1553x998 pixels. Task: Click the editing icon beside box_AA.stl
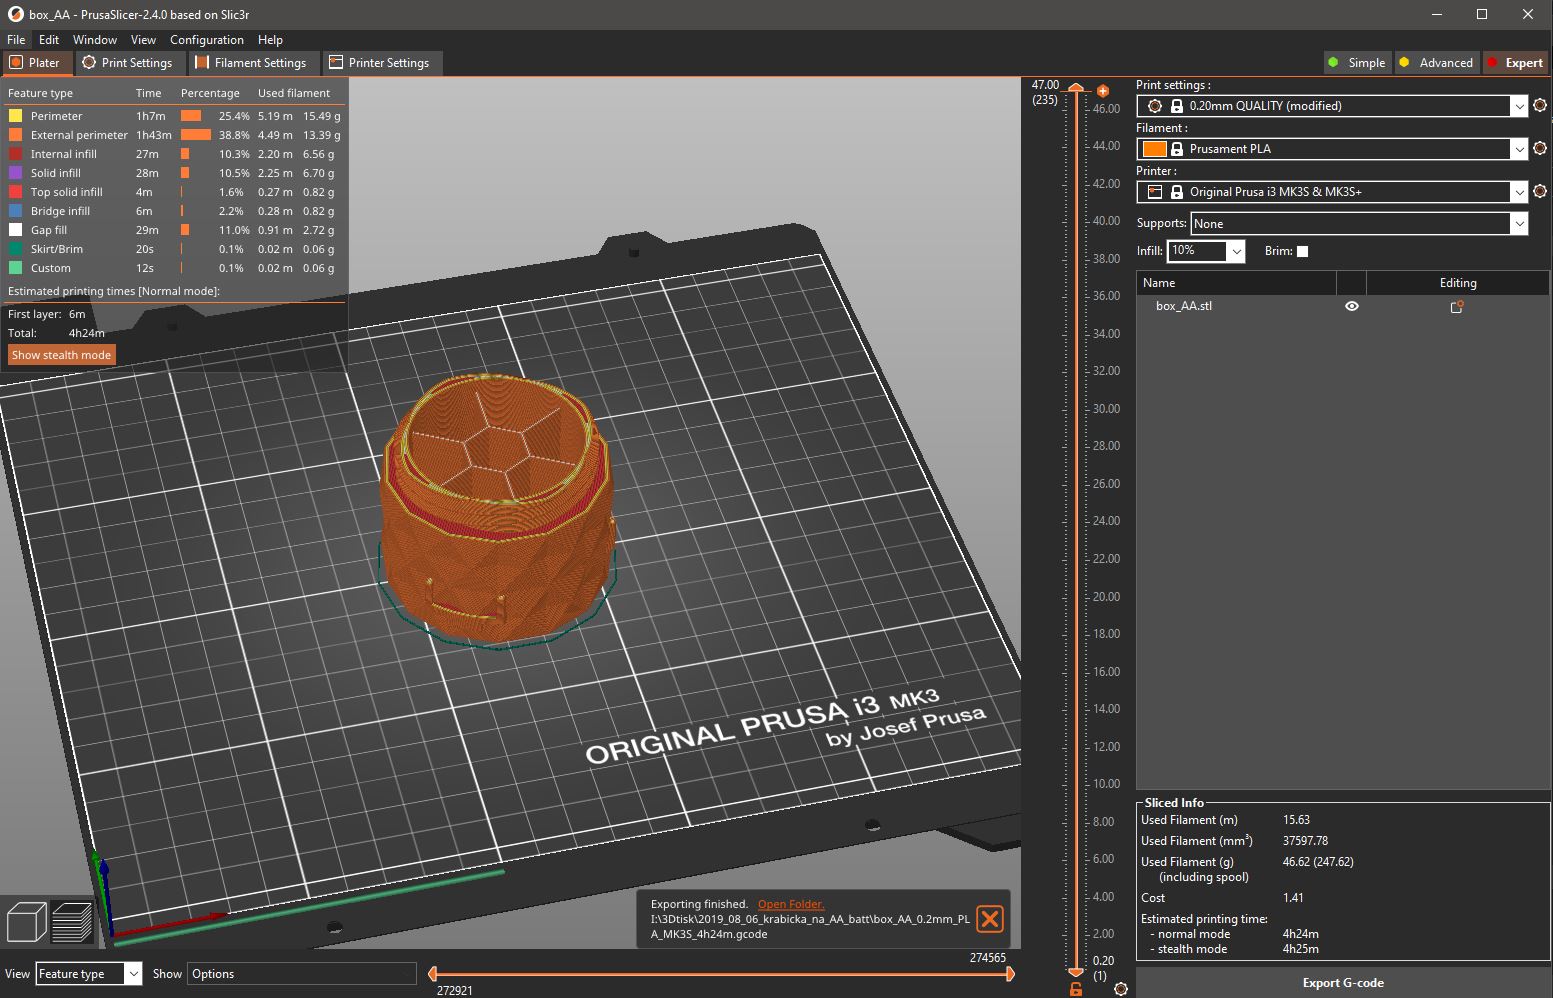1456,307
